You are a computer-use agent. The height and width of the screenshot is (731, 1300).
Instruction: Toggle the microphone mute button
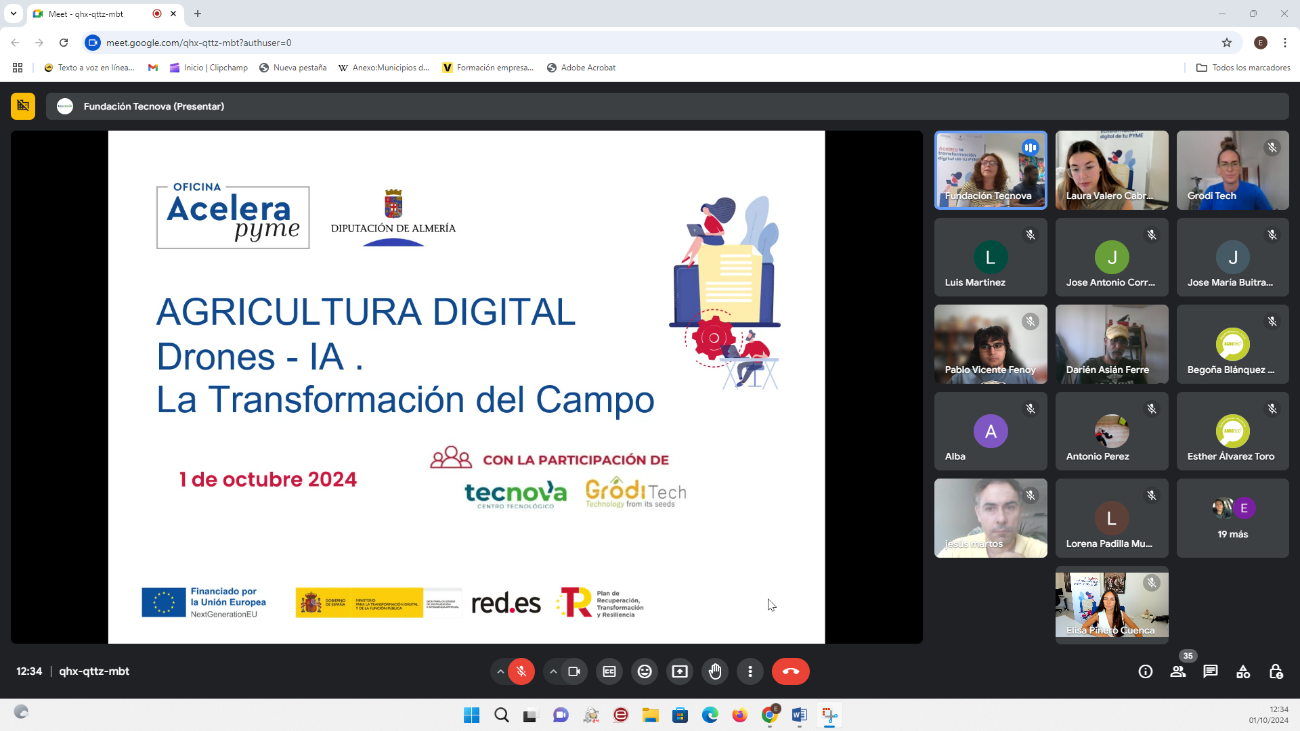pos(521,672)
